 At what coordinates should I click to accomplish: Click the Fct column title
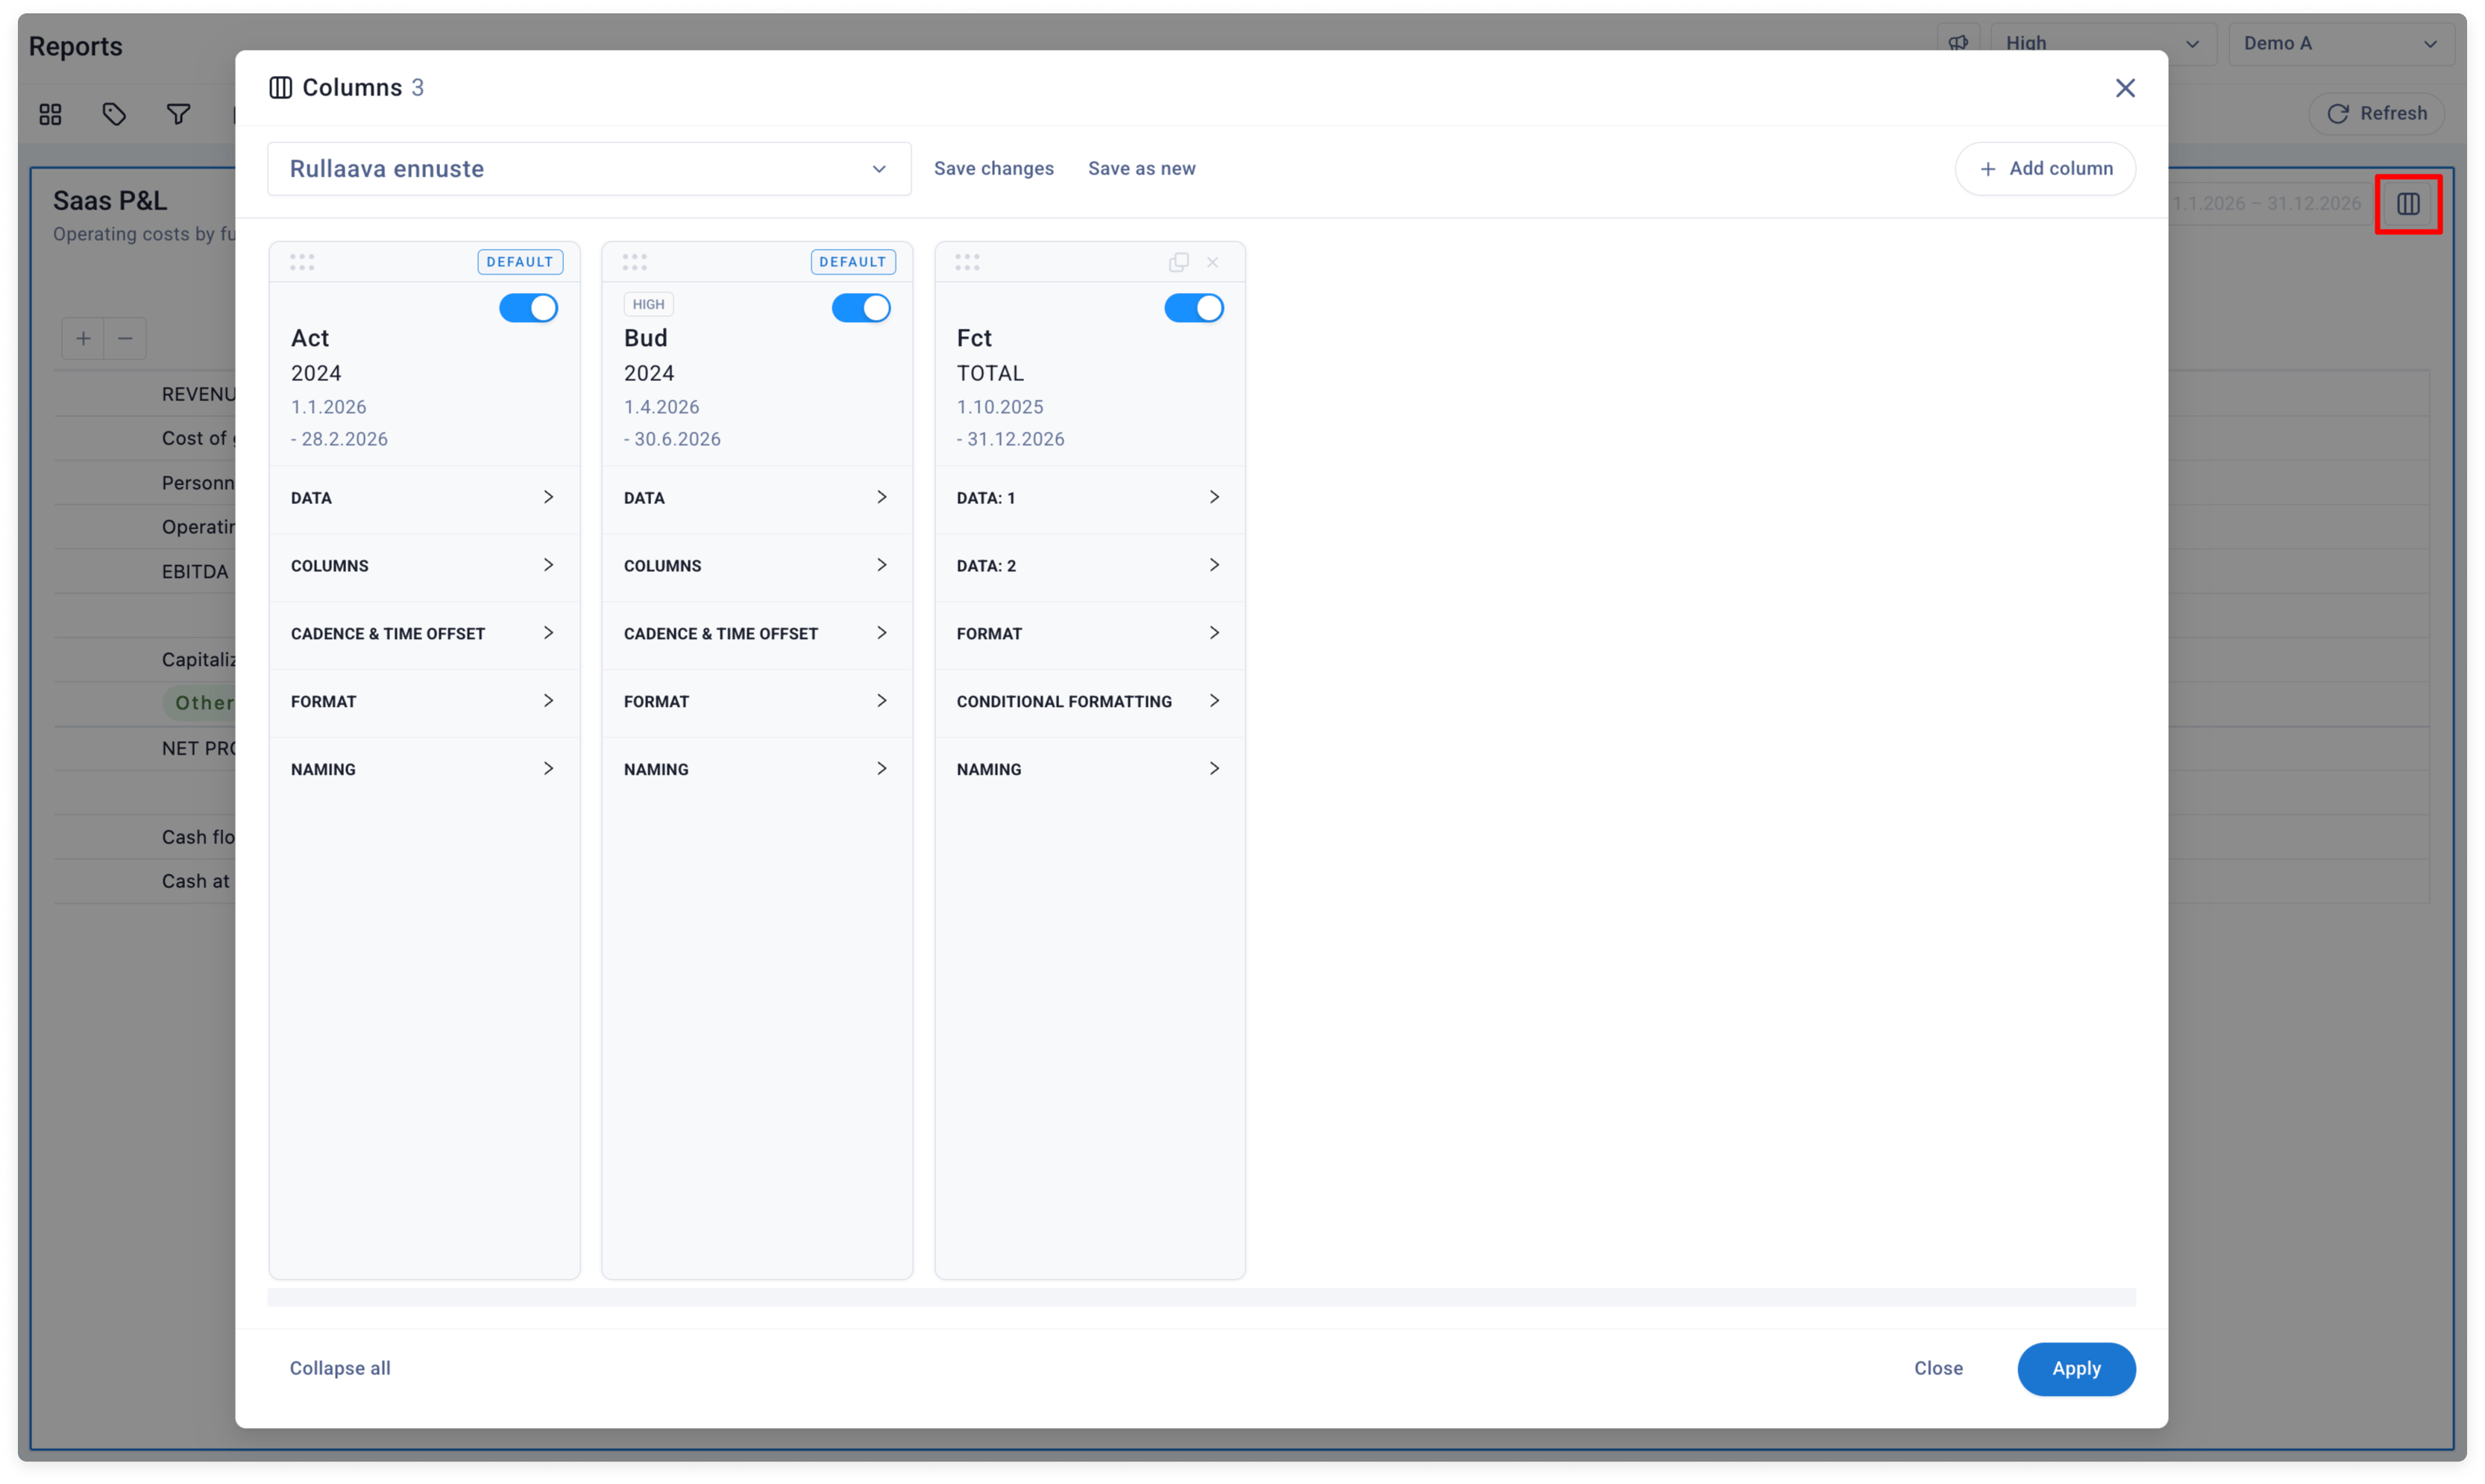[x=973, y=338]
